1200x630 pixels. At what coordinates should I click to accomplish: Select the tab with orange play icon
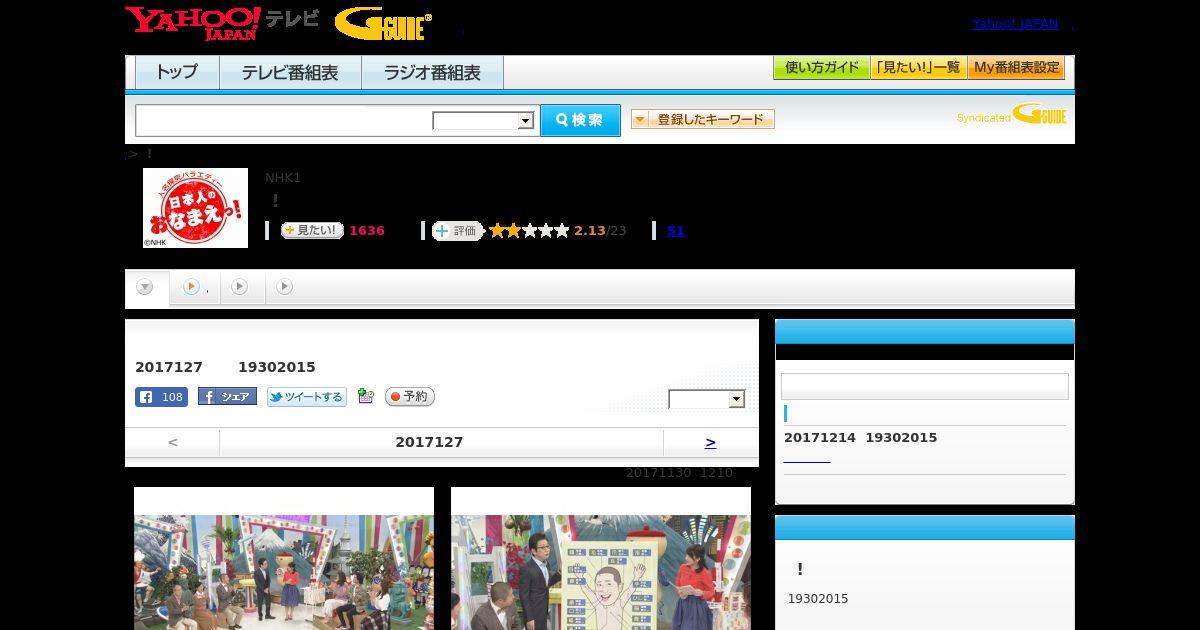click(195, 288)
